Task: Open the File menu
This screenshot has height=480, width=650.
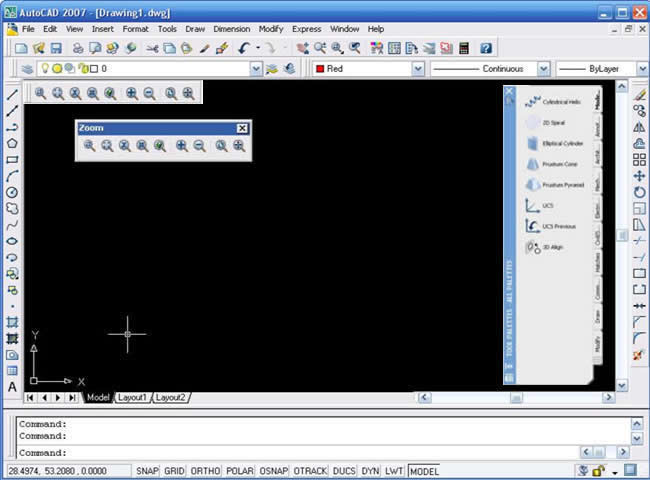Action: [28, 29]
